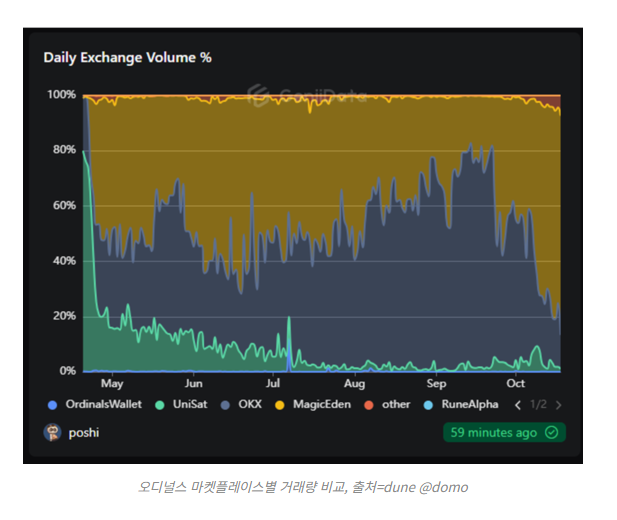Go to next legend page arrow
The width and height of the screenshot is (617, 520).
tap(558, 405)
